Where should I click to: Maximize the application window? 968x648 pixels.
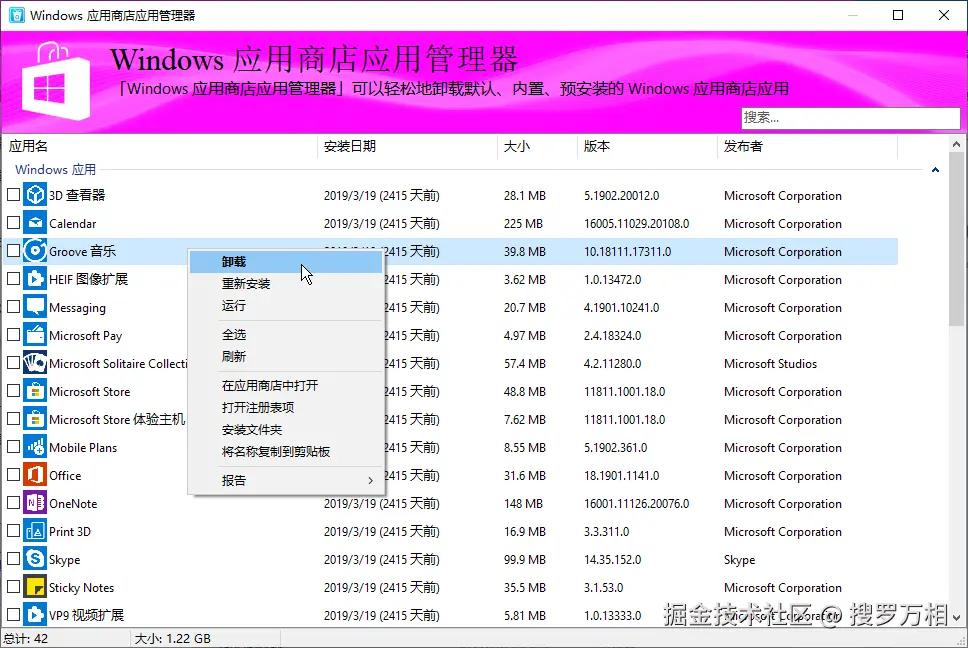pos(898,15)
